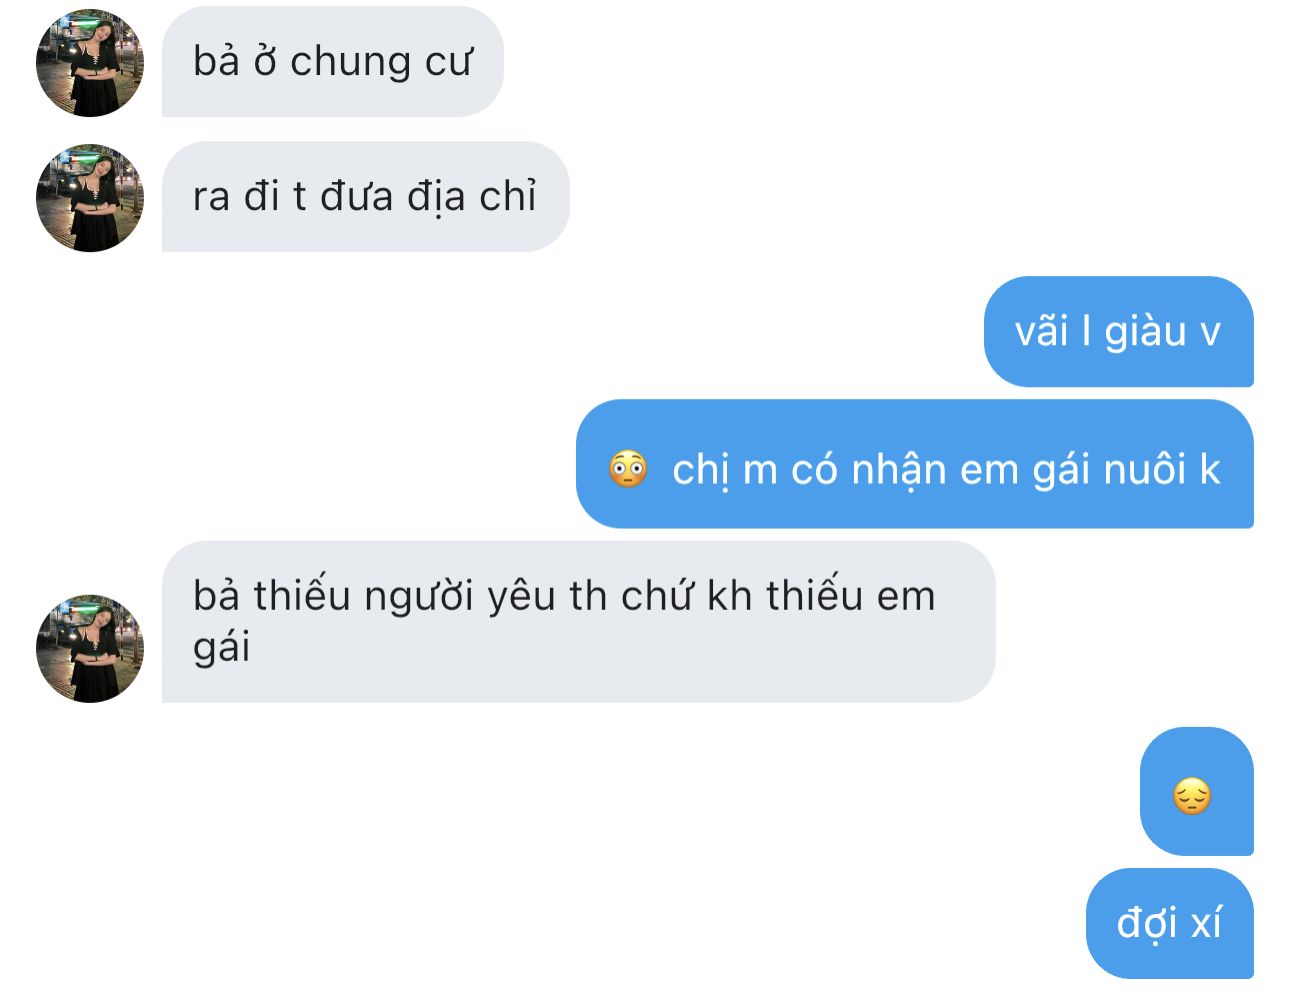Click the word "gái" on the bubble's second line
The height and width of the screenshot is (996, 1290).
[221, 648]
